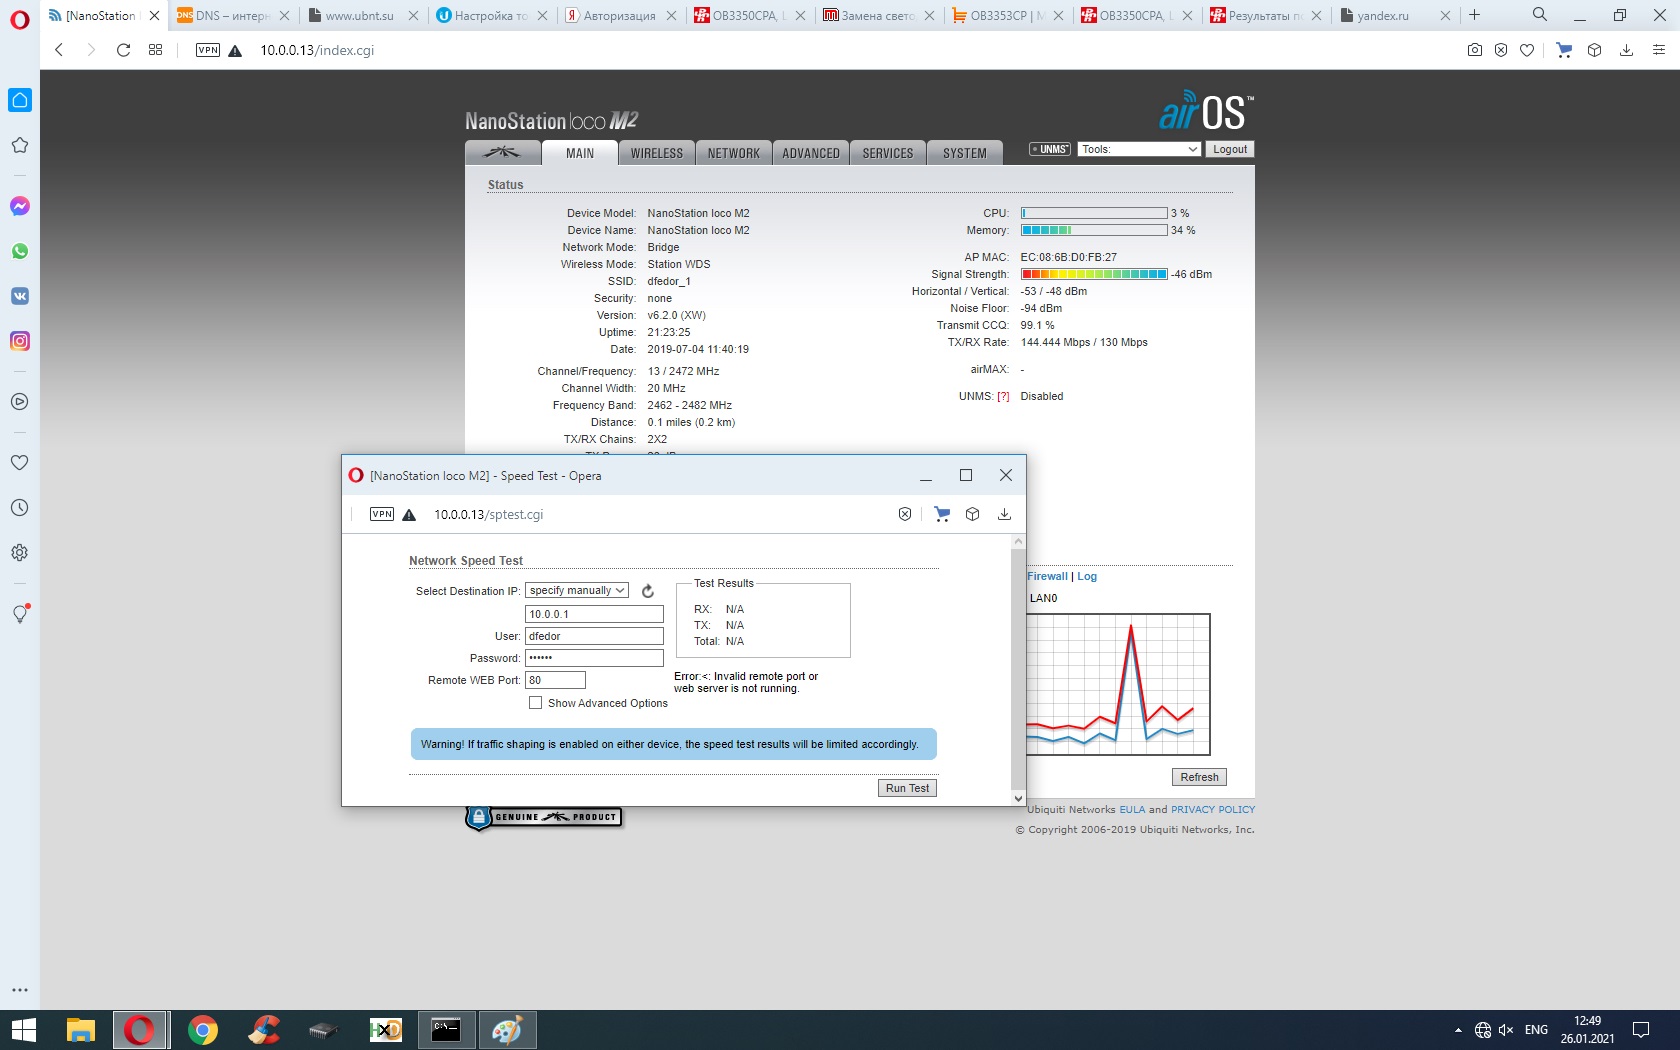Open EULA link in footer
Screen dimensions: 1680x1050
coord(1132,810)
